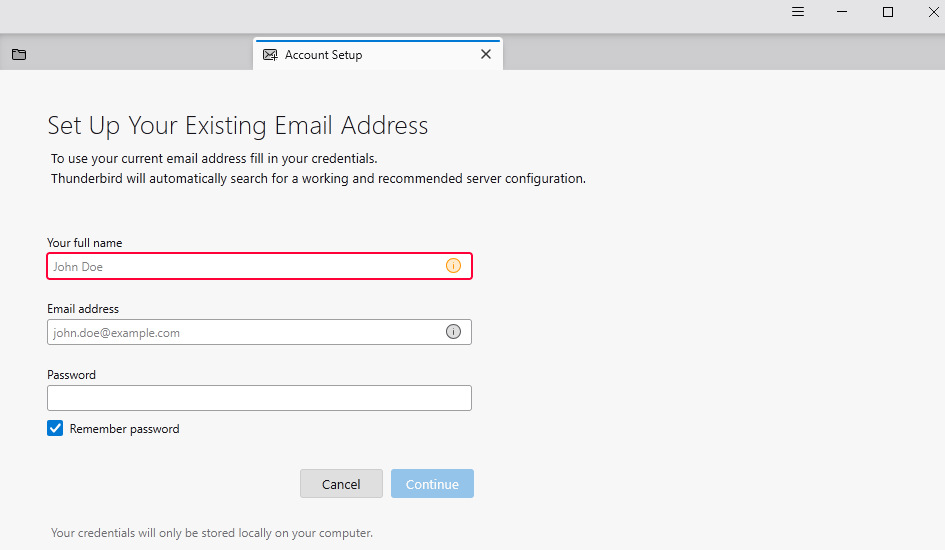This screenshot has width=945, height=550.
Task: Open the Thunderbird application menu
Action: coord(798,12)
